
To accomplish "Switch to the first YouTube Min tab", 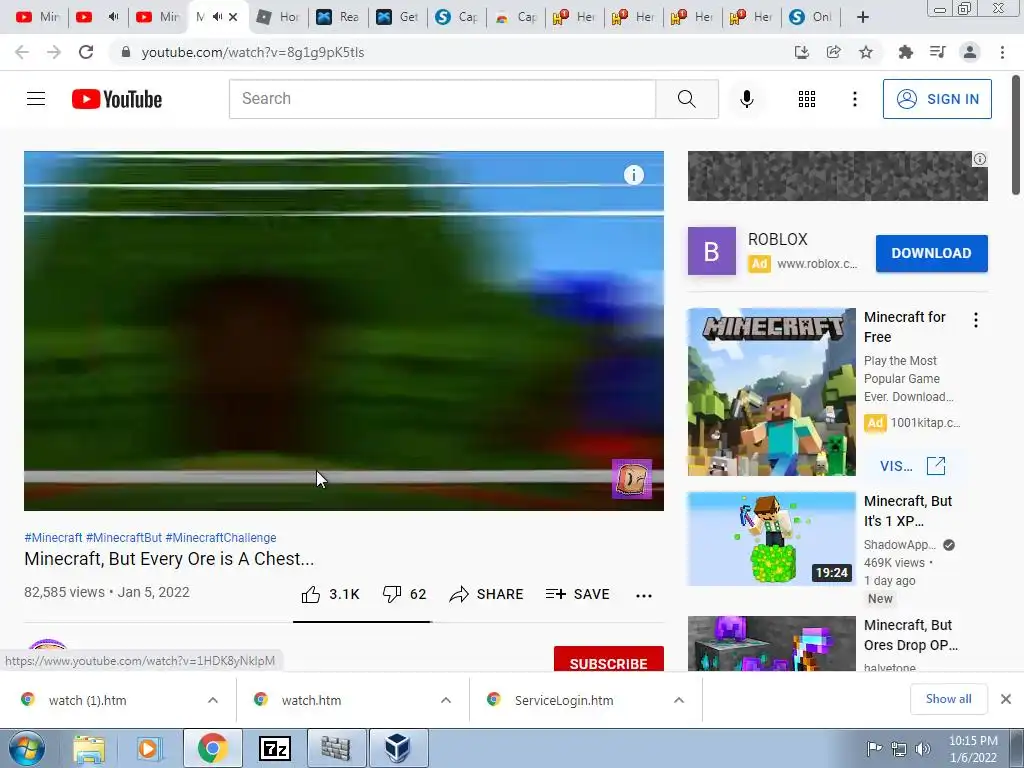I will pyautogui.click(x=37, y=17).
